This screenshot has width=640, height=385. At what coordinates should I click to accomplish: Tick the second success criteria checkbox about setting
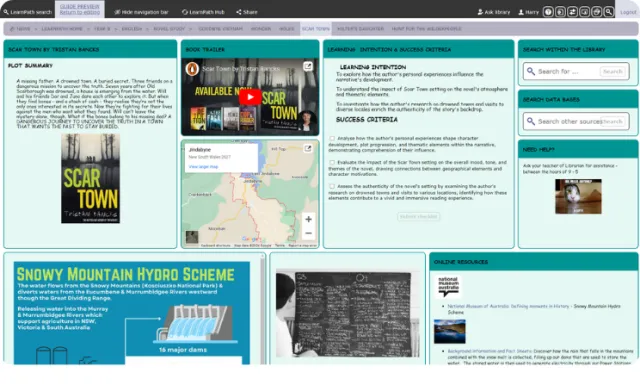(x=332, y=162)
